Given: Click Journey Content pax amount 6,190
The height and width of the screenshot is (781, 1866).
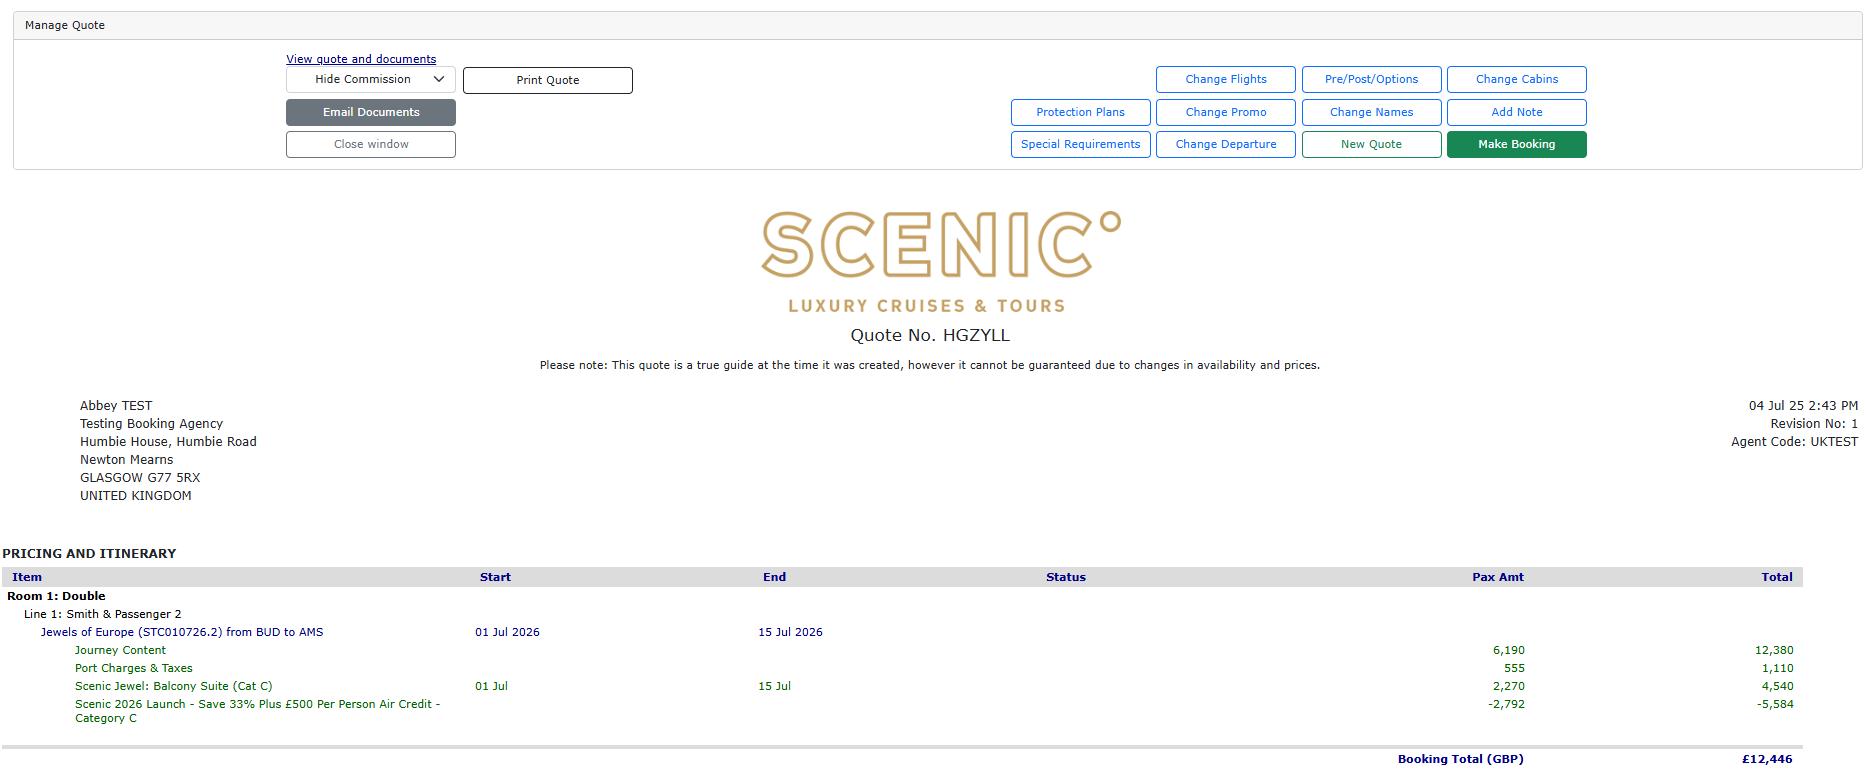Looking at the screenshot, I should [x=1509, y=650].
